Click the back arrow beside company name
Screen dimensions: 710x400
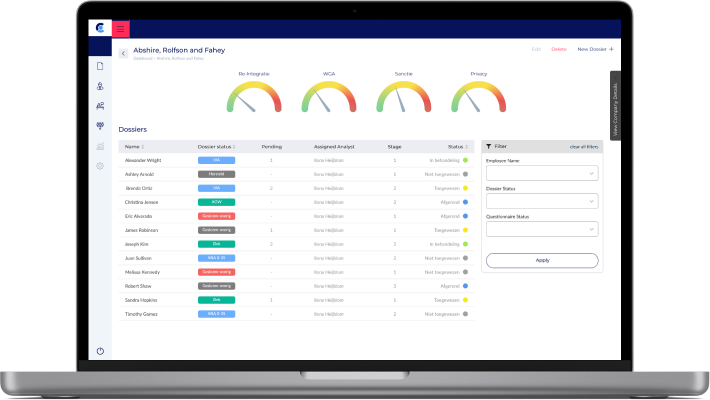click(x=123, y=53)
